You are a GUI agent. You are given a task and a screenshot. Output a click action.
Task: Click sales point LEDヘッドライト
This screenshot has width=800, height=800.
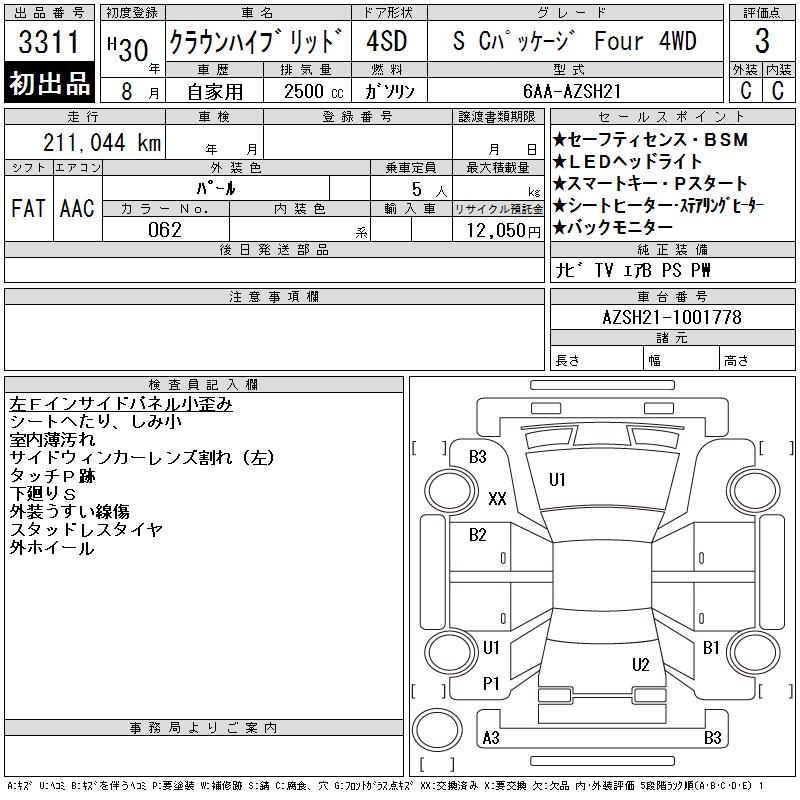point(628,162)
